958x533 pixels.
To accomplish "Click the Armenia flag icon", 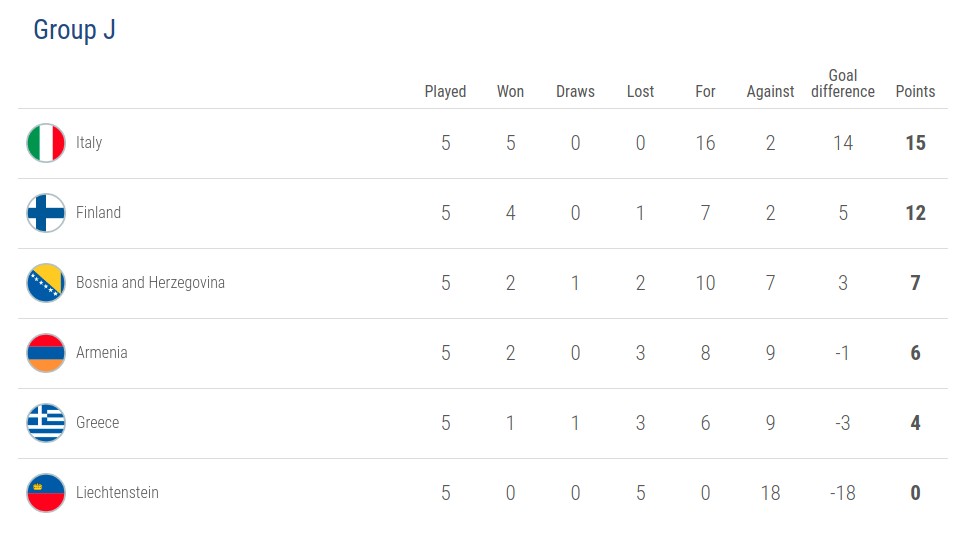I will coord(46,353).
